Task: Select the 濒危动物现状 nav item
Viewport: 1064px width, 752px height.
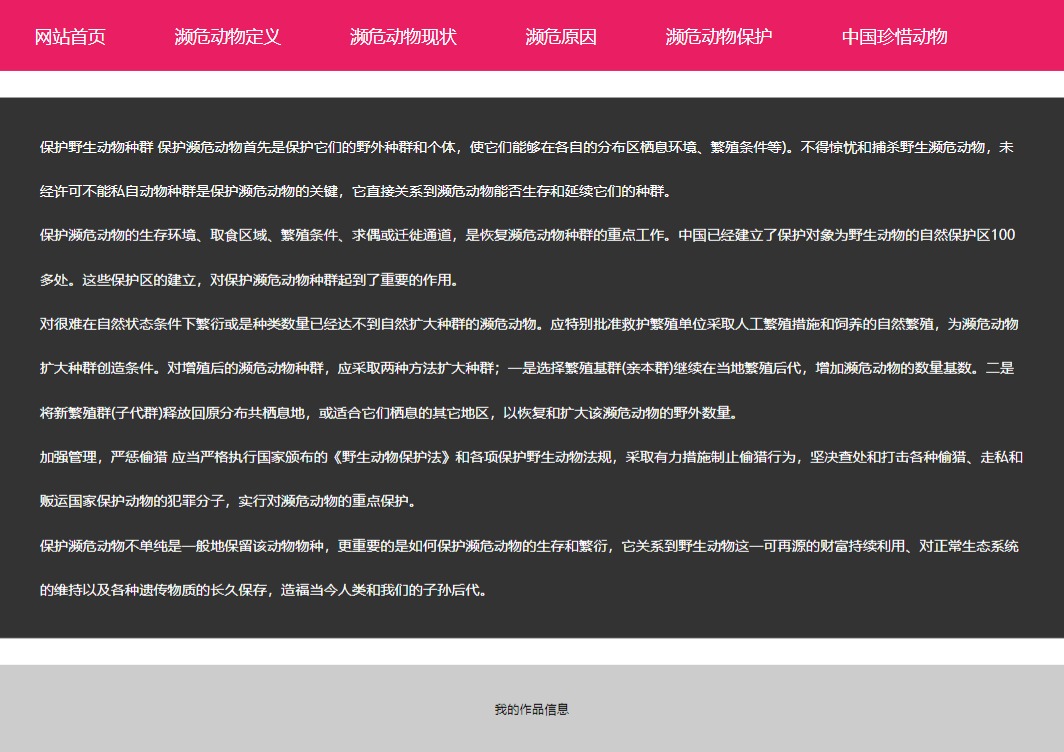Action: click(x=403, y=37)
